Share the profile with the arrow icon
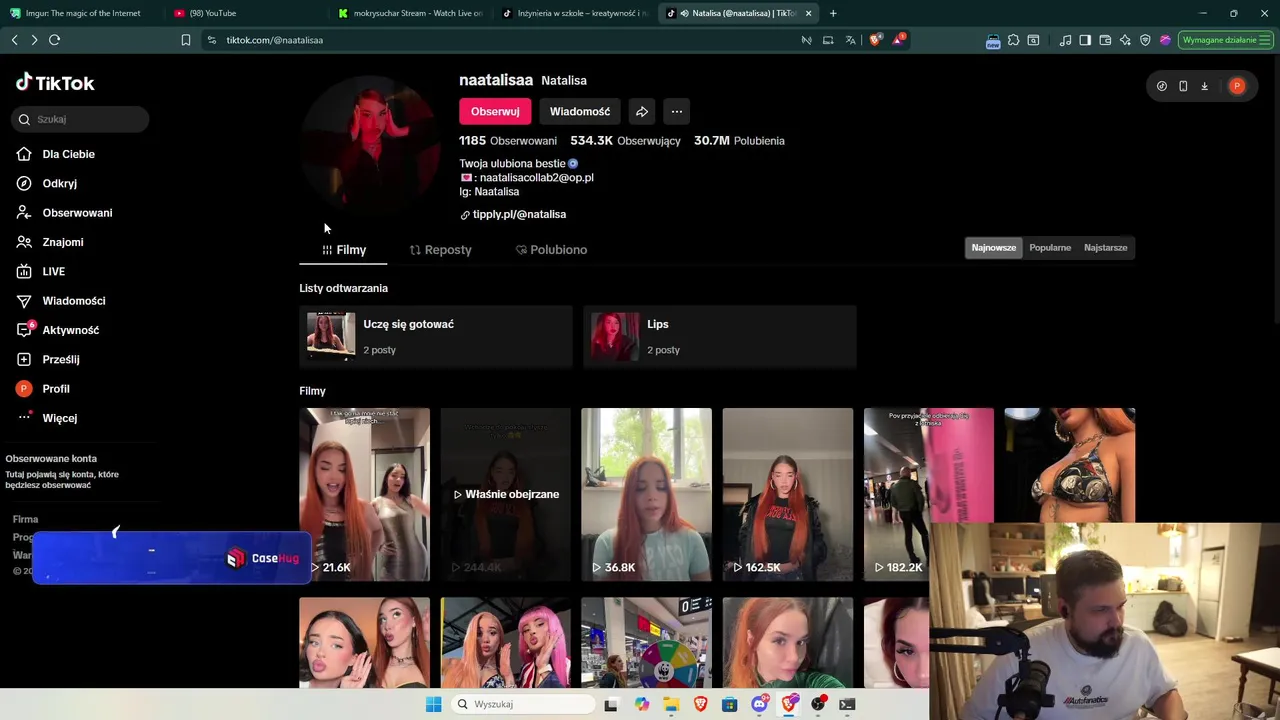This screenshot has width=1280, height=720. [642, 111]
